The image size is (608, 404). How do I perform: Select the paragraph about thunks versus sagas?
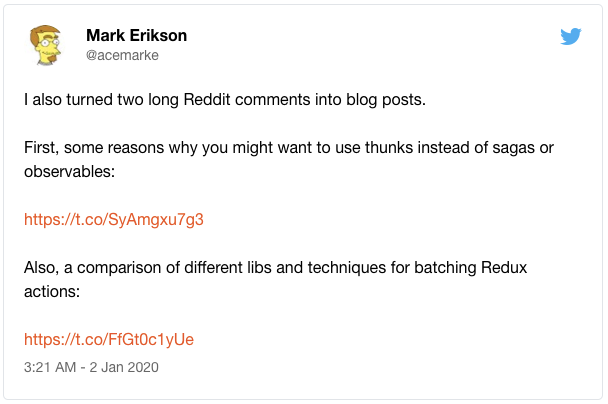289,159
